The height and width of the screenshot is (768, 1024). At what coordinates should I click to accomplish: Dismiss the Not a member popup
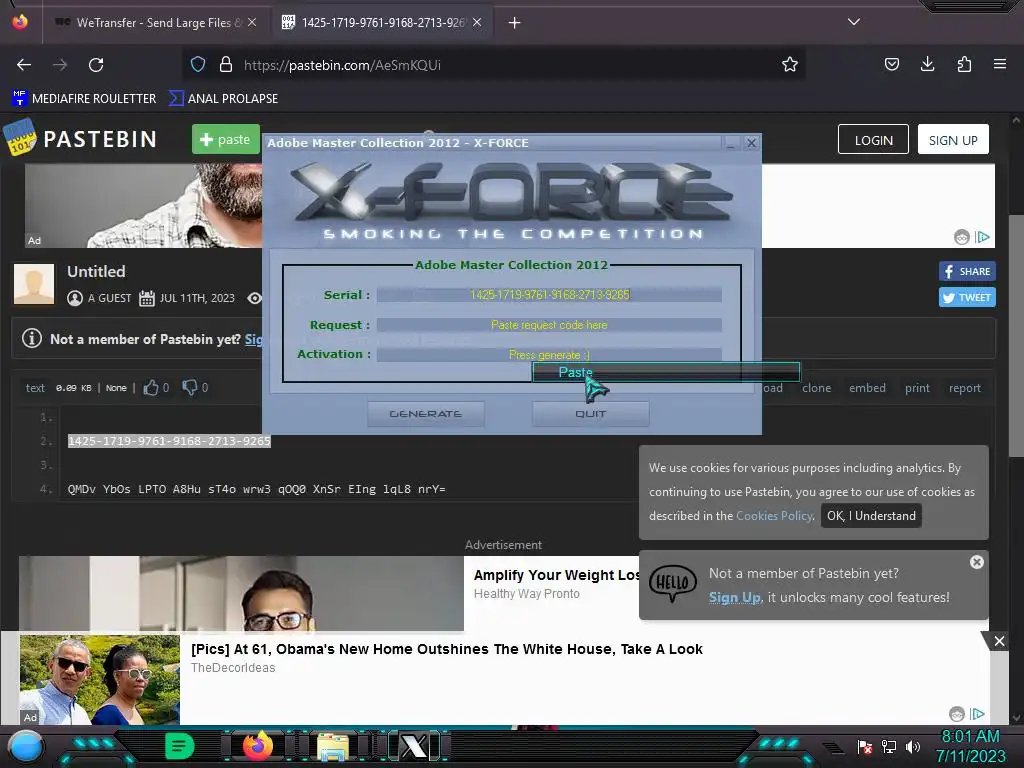(x=976, y=562)
